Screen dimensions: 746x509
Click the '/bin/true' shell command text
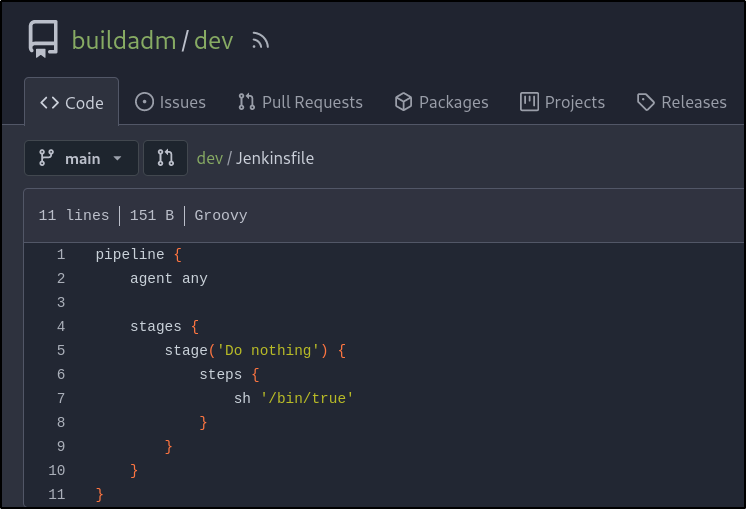[307, 398]
